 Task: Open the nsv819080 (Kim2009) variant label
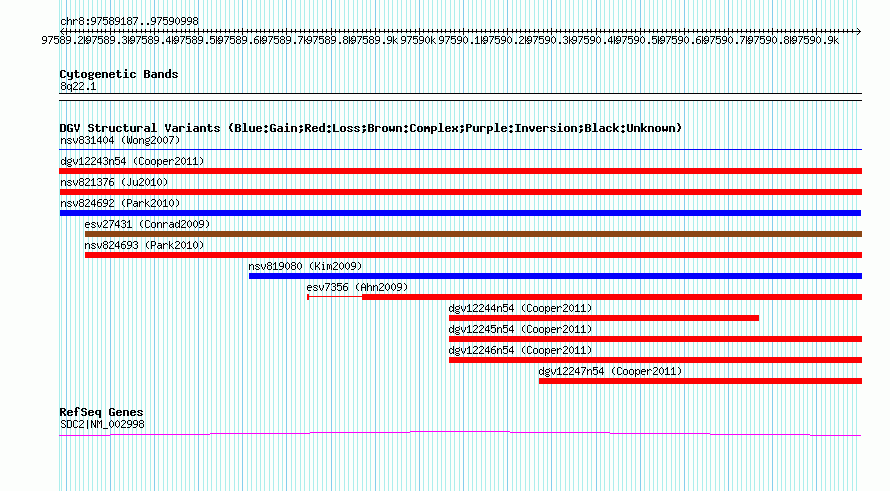(305, 266)
